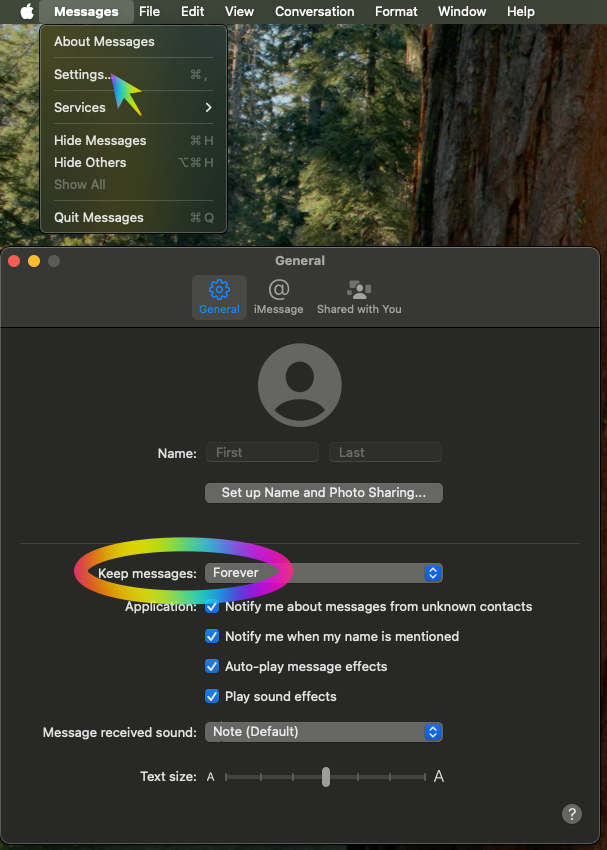The image size is (607, 850).
Task: Choose About Messages from the menu
Action: [133, 41]
